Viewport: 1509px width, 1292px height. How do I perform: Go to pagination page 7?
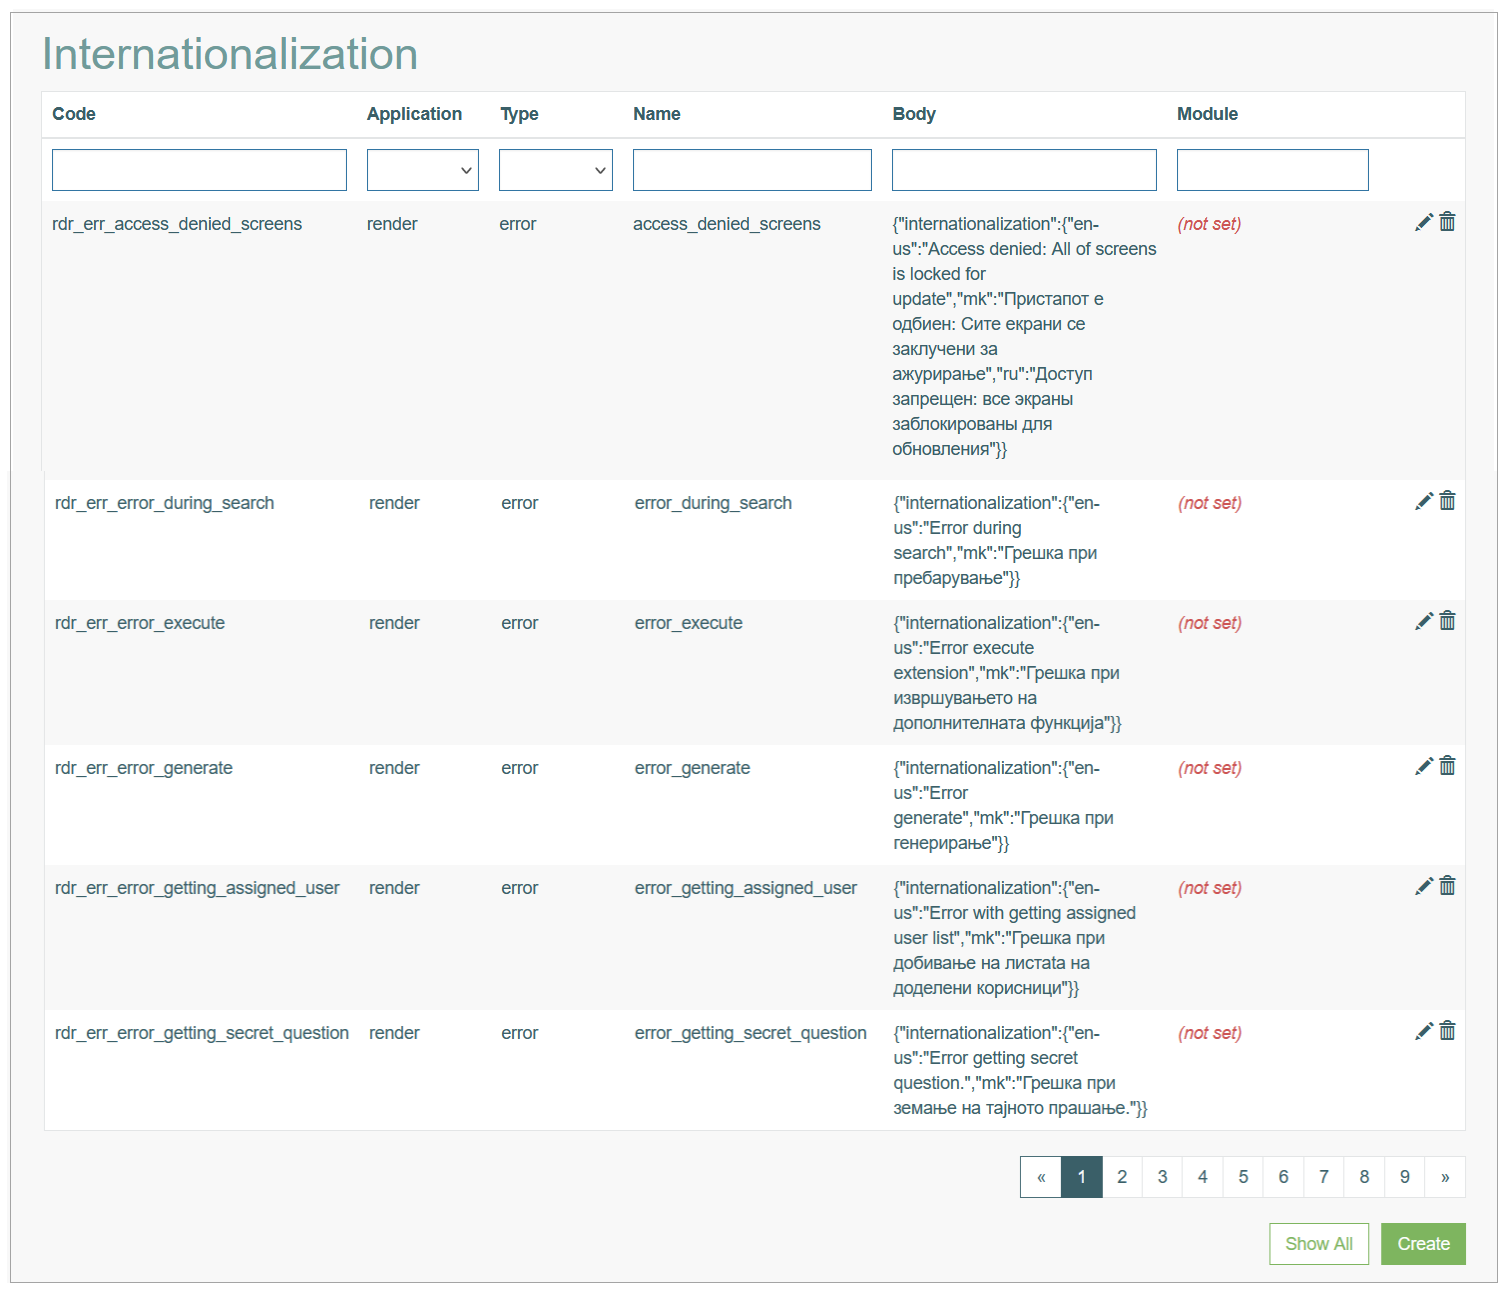(1324, 1177)
